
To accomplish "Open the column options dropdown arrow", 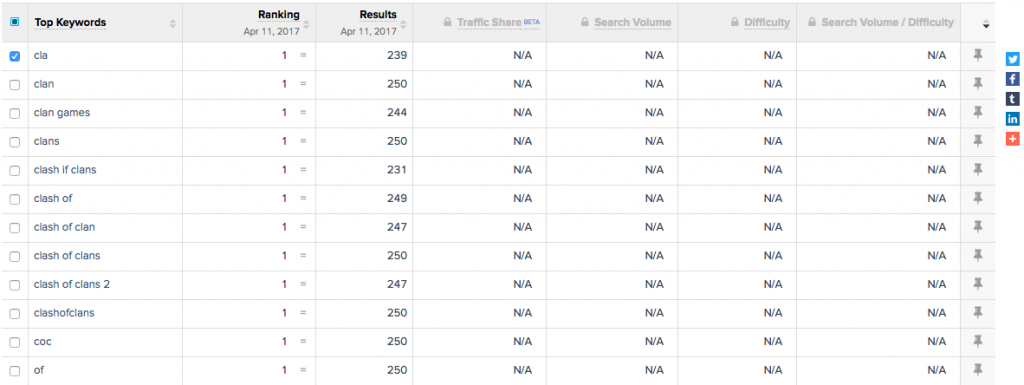I will click(x=985, y=25).
